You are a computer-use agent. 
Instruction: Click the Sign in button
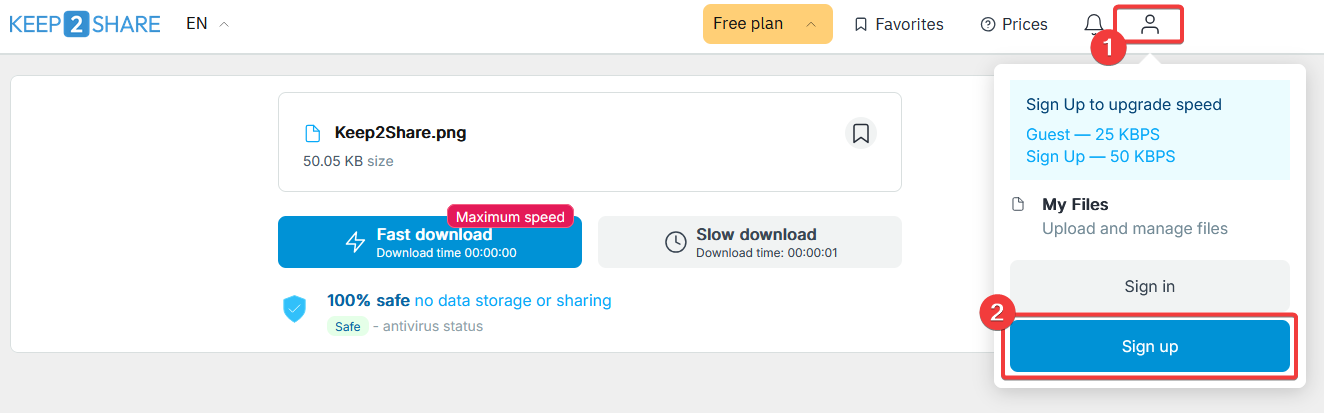coord(1150,286)
